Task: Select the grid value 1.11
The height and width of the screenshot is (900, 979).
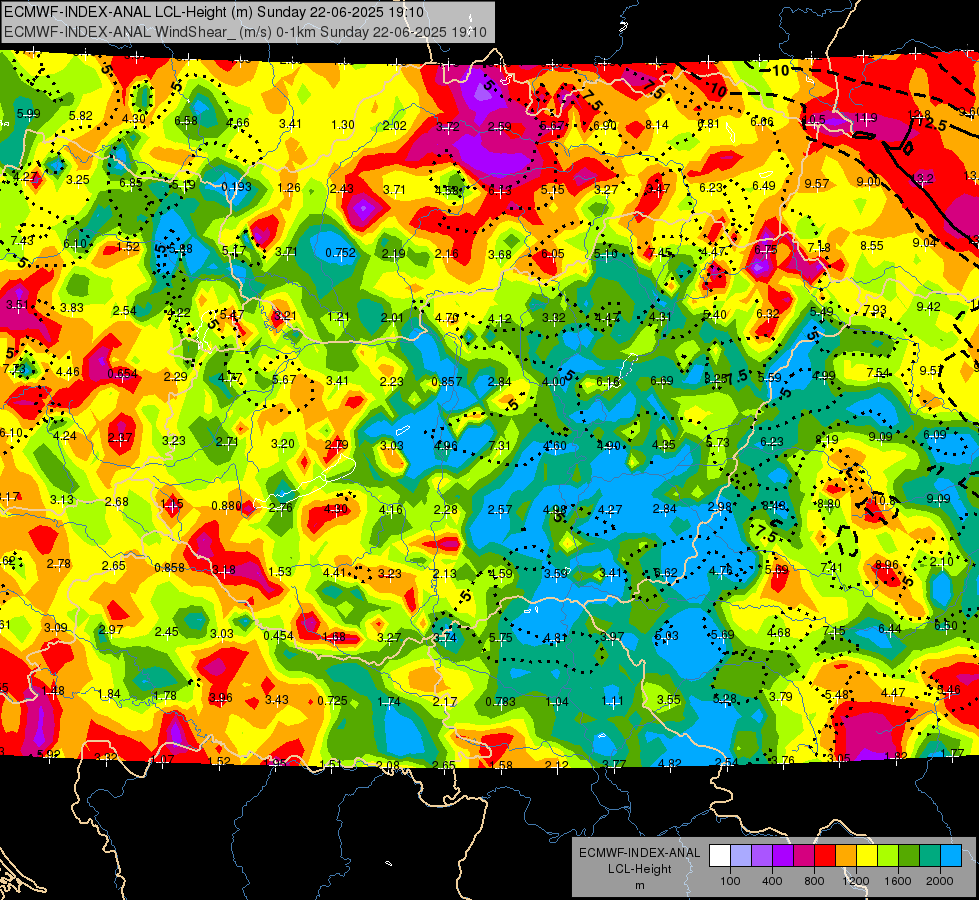Action: pos(612,701)
